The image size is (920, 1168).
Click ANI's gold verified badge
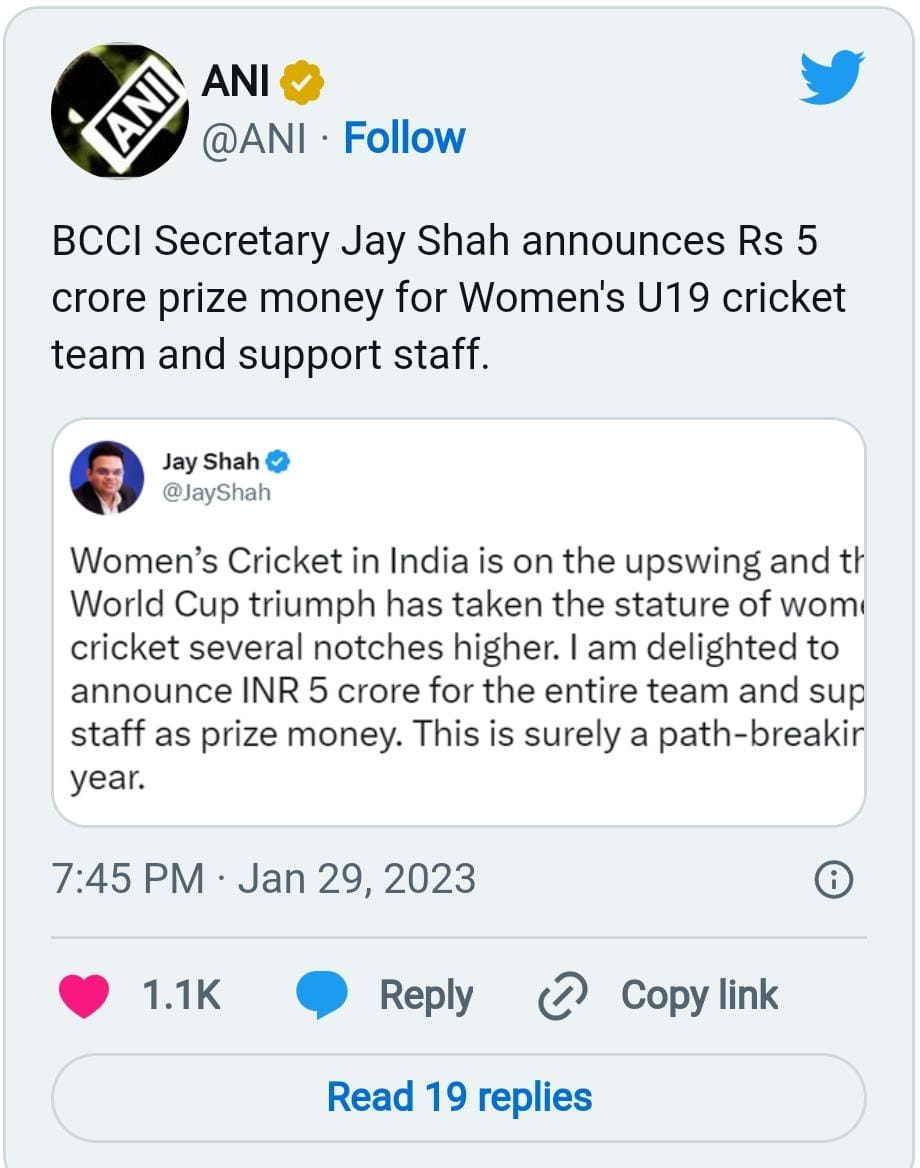[301, 82]
